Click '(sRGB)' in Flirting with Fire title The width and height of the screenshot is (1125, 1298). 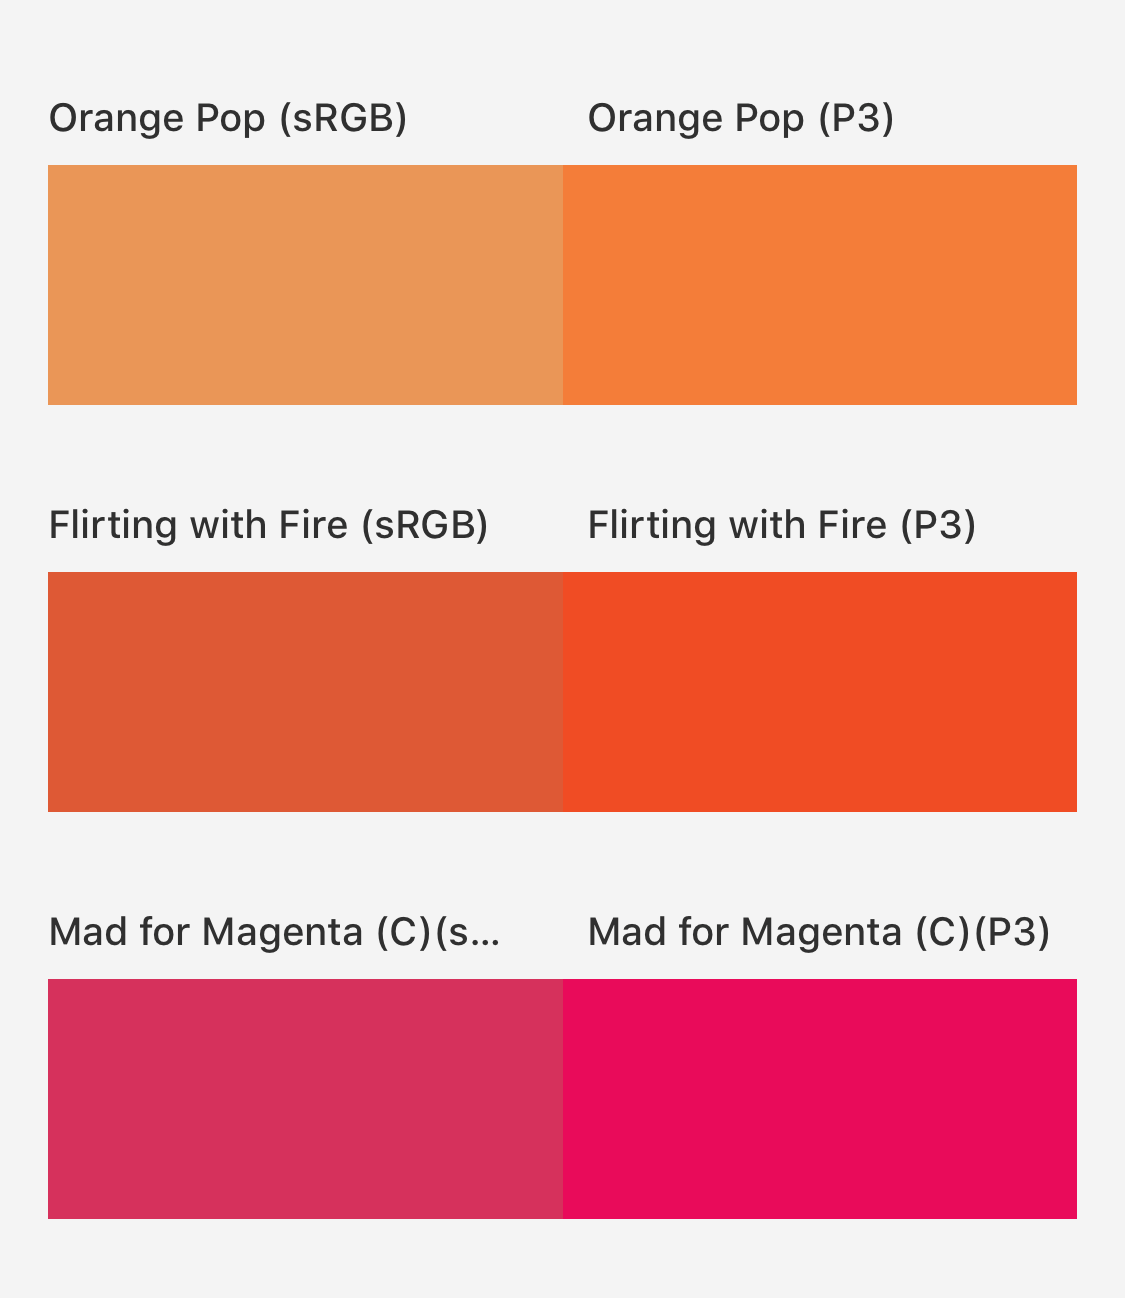pos(425,525)
